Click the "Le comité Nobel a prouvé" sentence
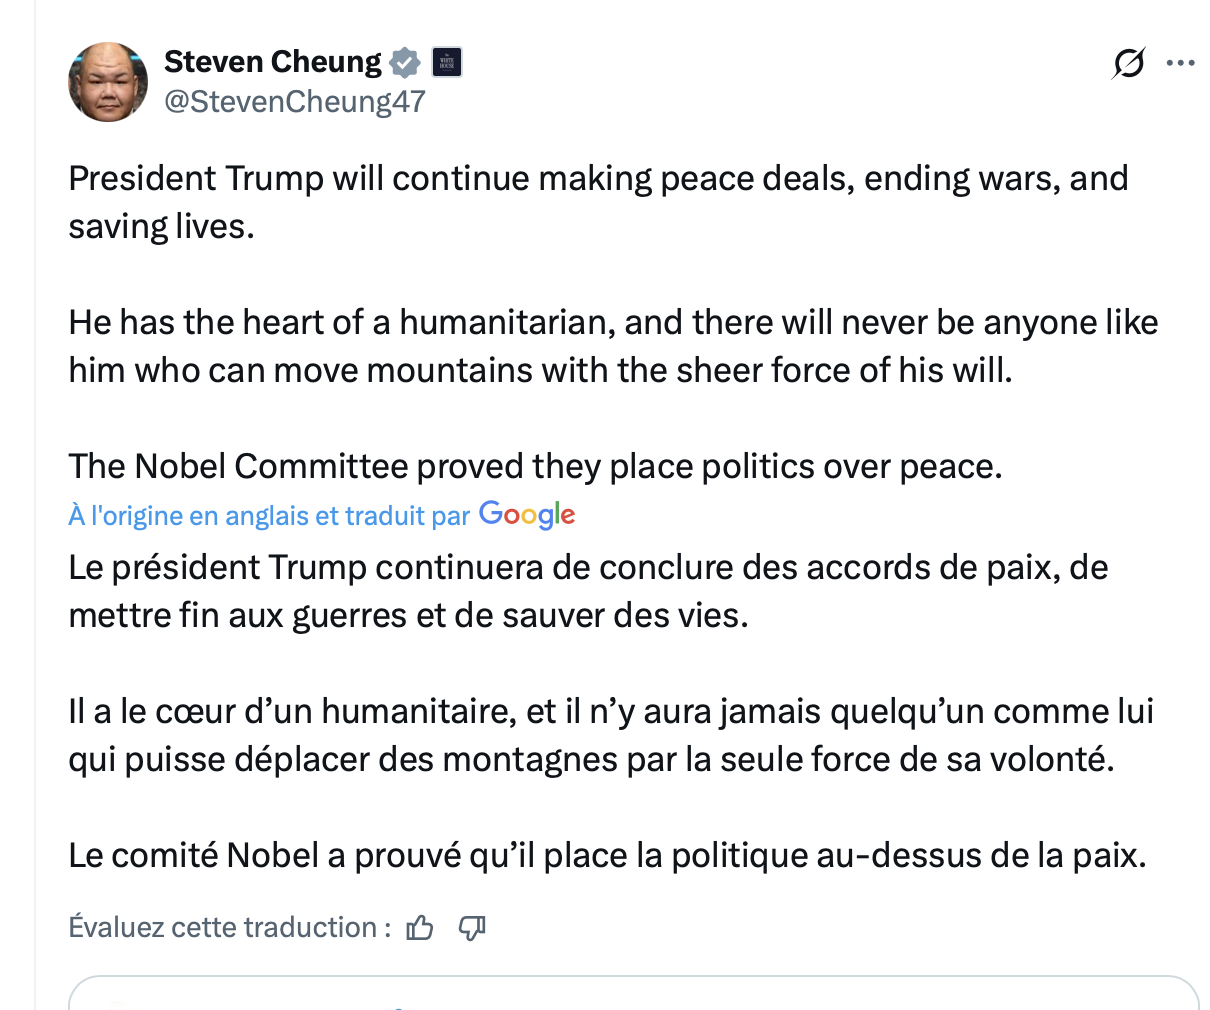This screenshot has width=1210, height=1010. [607, 856]
